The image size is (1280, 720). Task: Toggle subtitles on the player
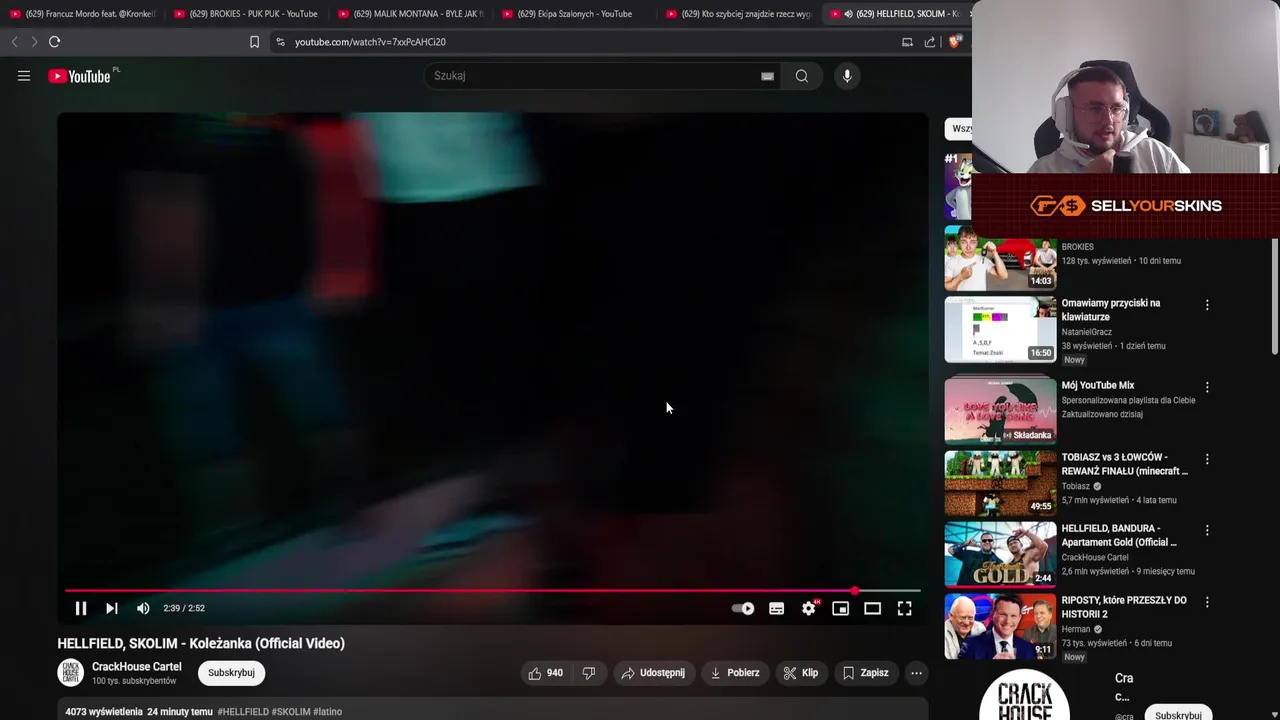click(x=776, y=608)
